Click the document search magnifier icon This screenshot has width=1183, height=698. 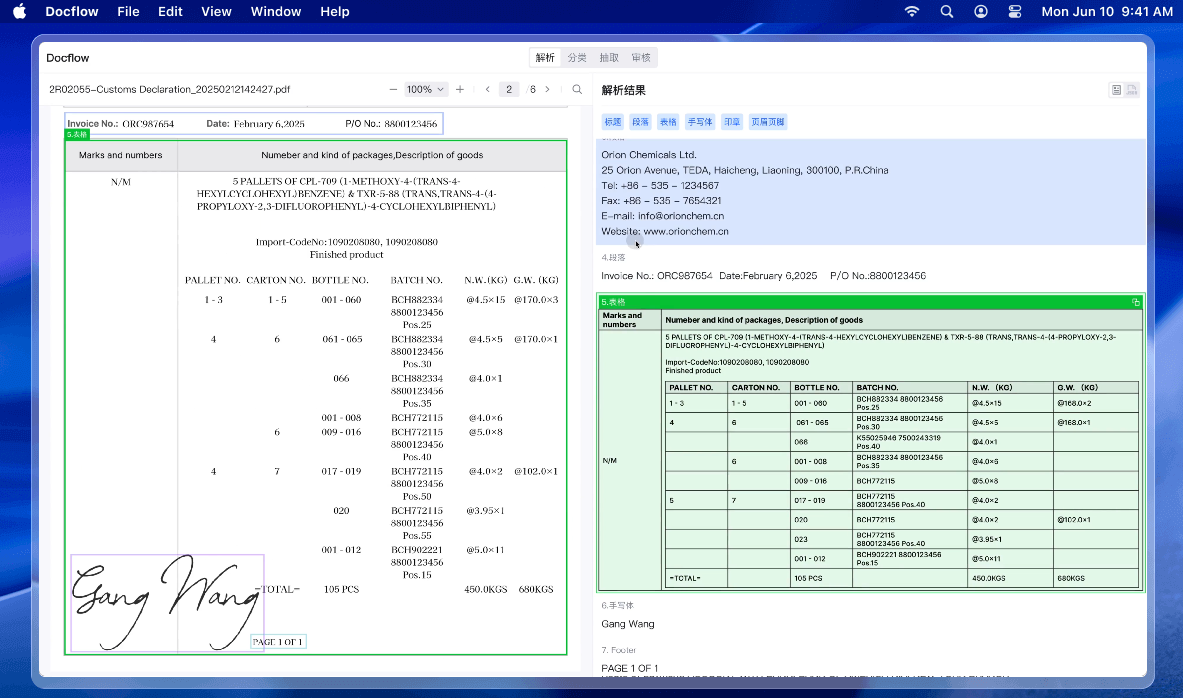click(x=577, y=89)
